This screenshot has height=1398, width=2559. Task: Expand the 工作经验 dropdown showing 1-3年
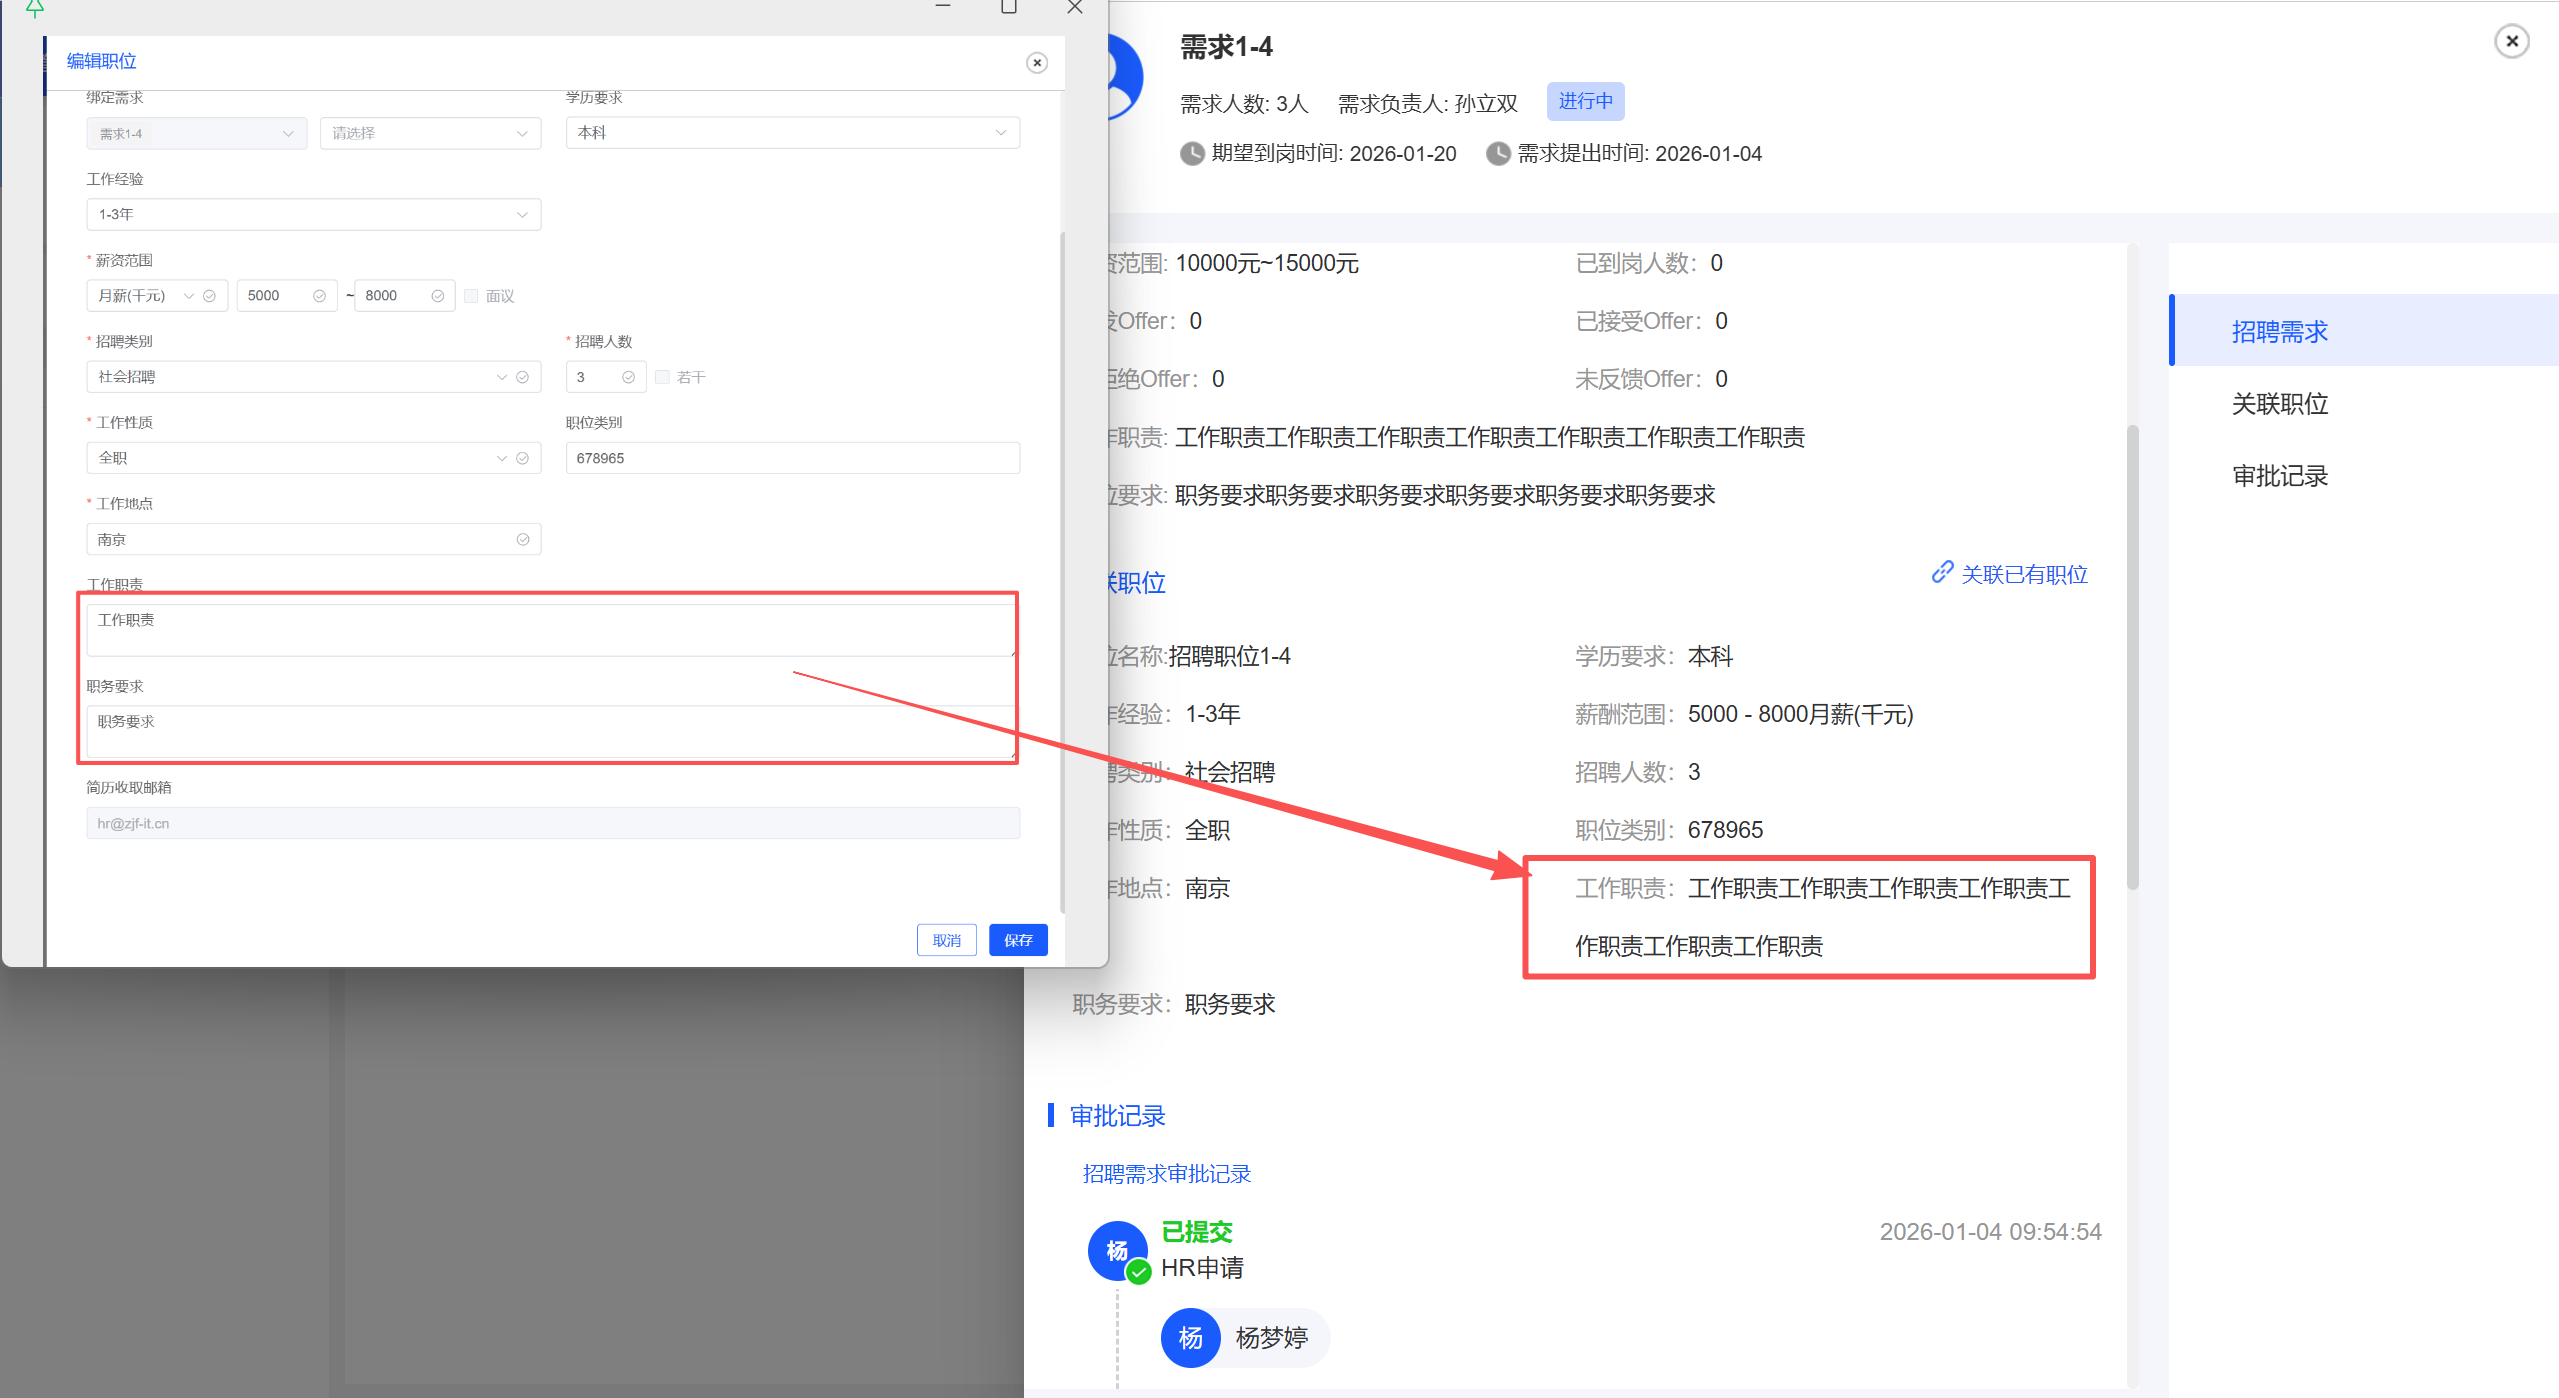click(x=313, y=215)
